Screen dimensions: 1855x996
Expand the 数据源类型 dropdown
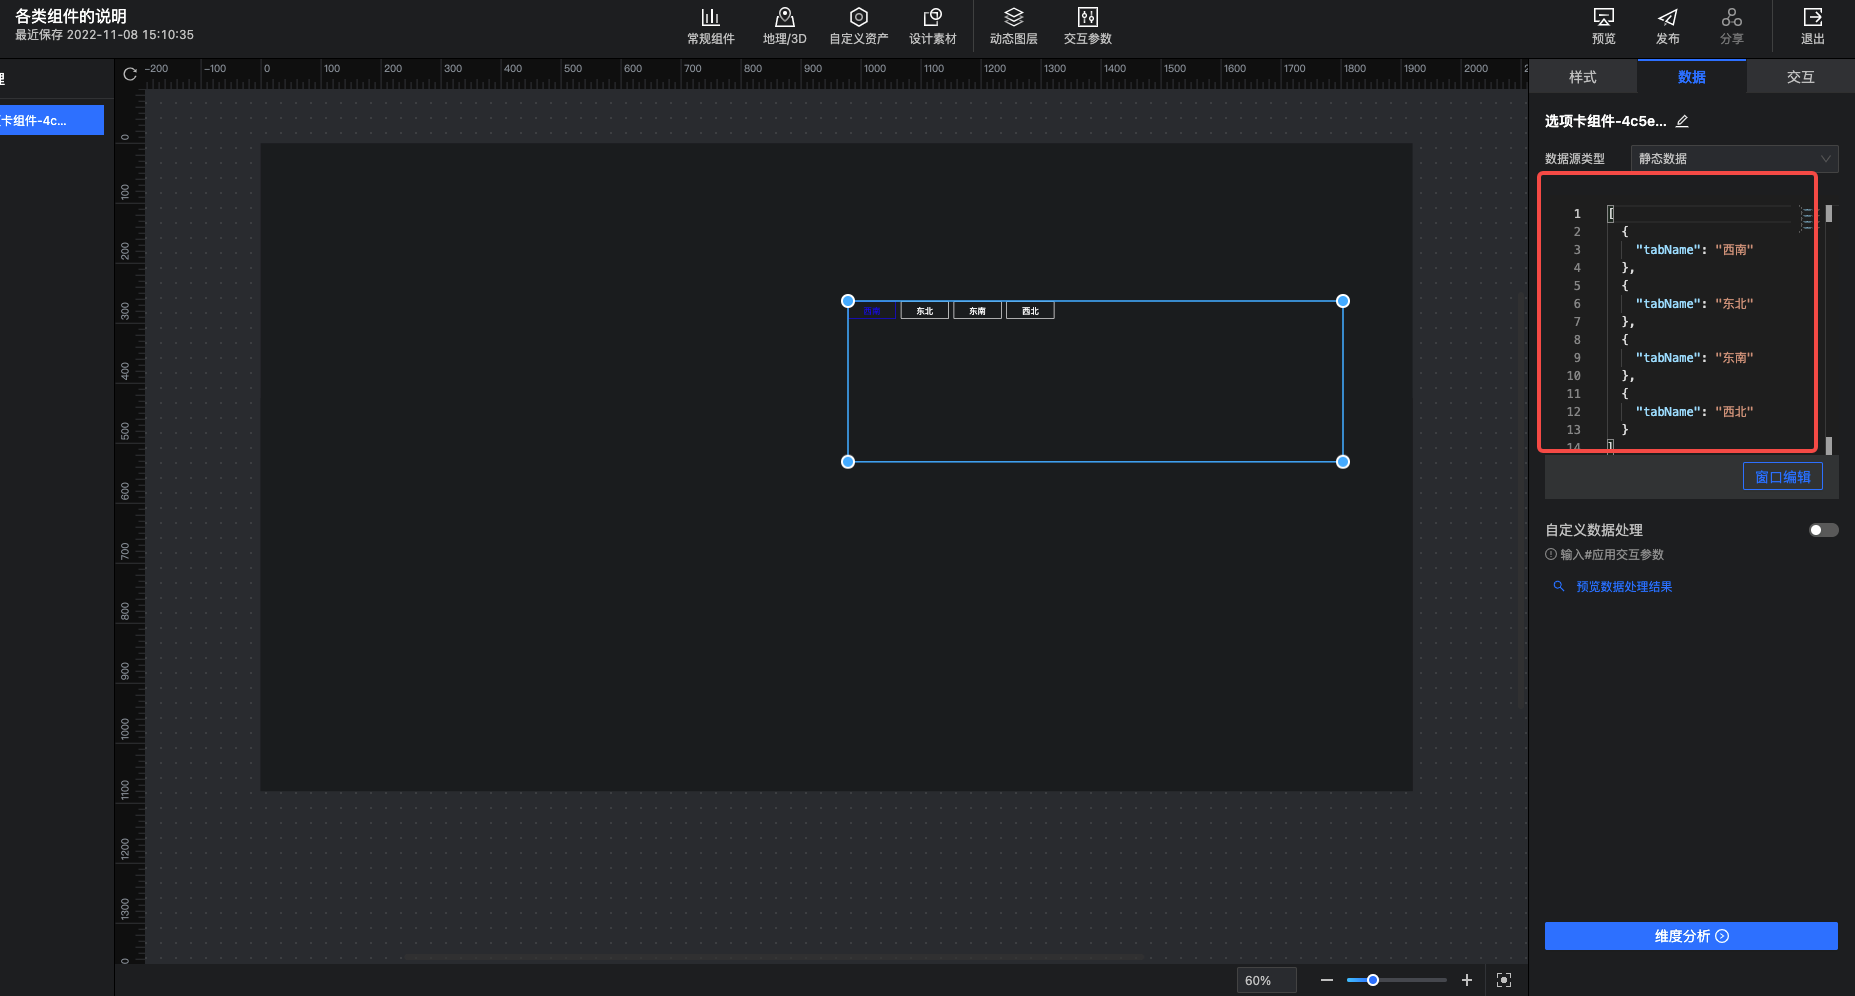tap(1734, 159)
